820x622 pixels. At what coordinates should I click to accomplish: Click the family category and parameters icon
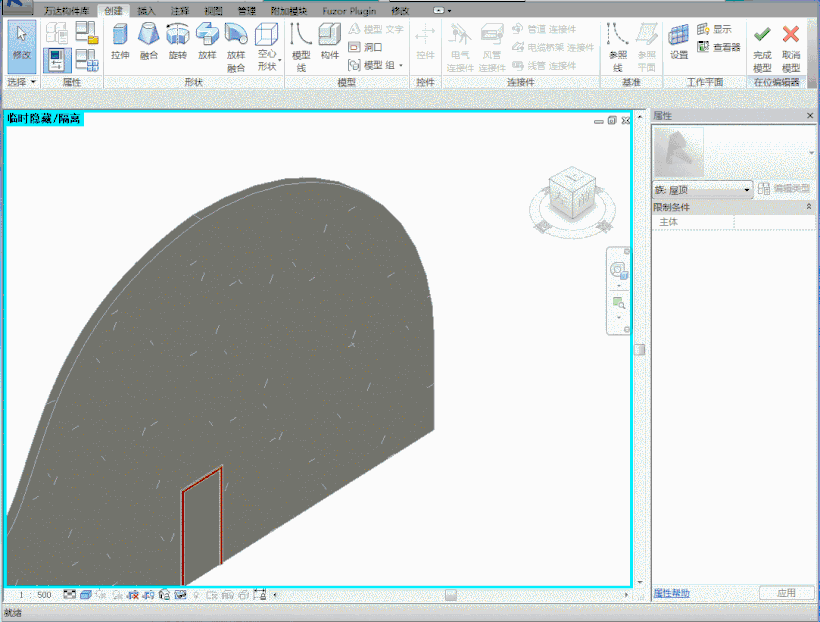[x=86, y=32]
